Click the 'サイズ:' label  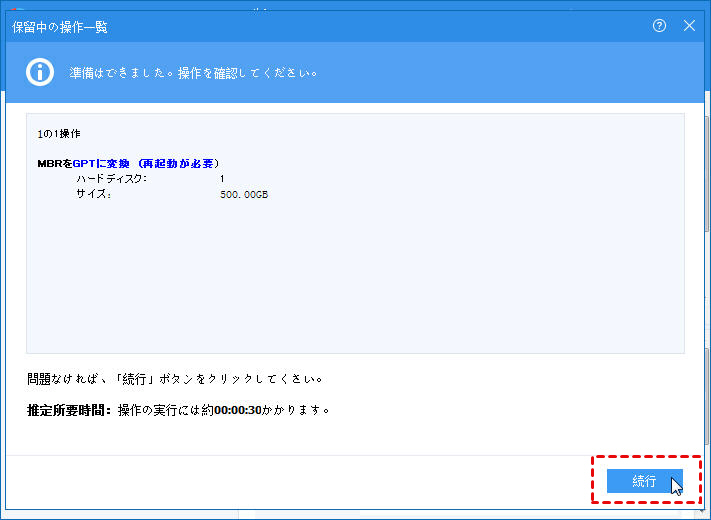94,194
